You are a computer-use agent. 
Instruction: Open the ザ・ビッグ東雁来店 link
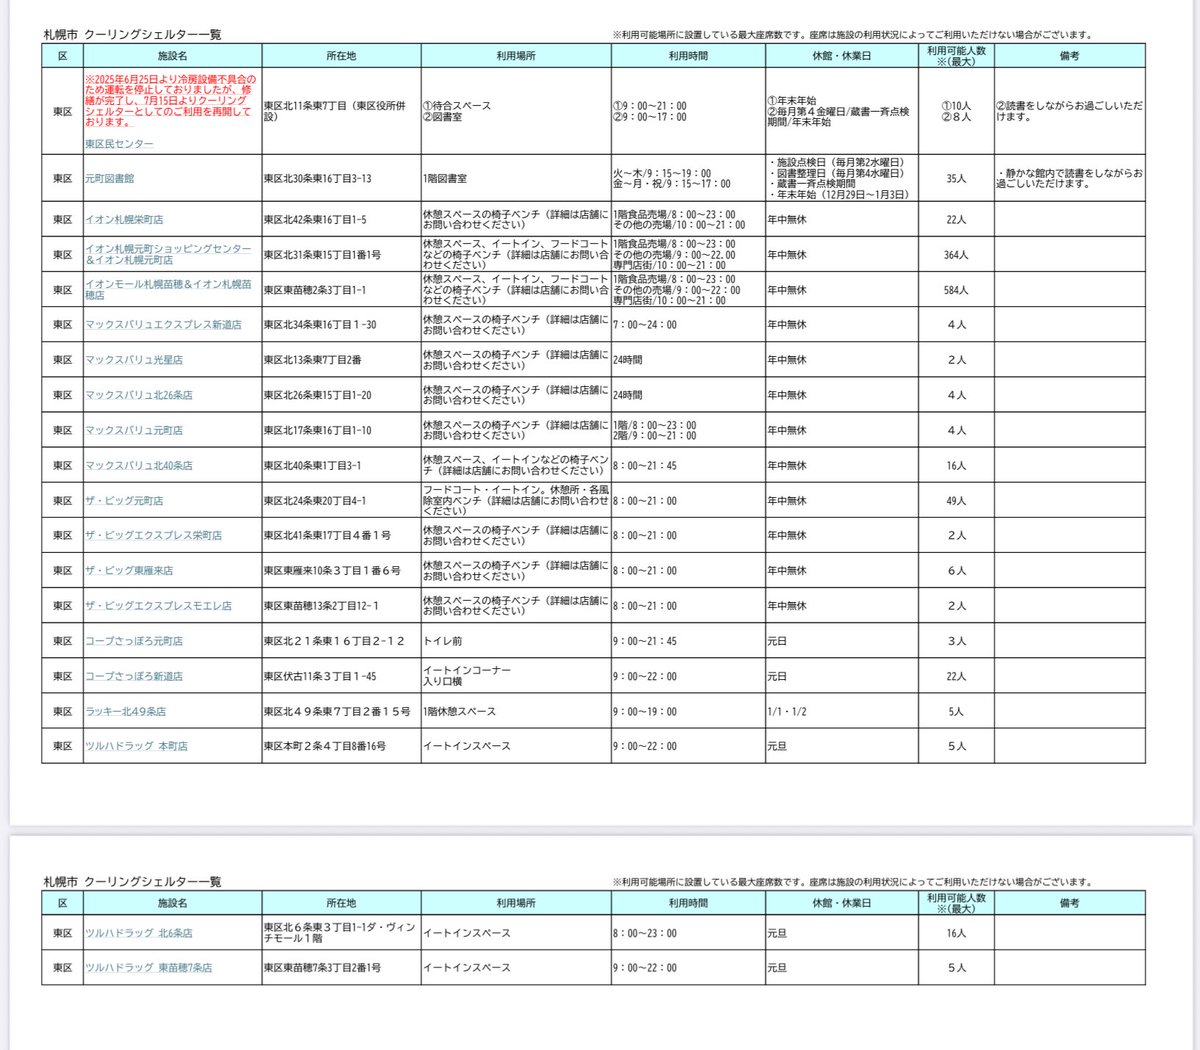(129, 570)
